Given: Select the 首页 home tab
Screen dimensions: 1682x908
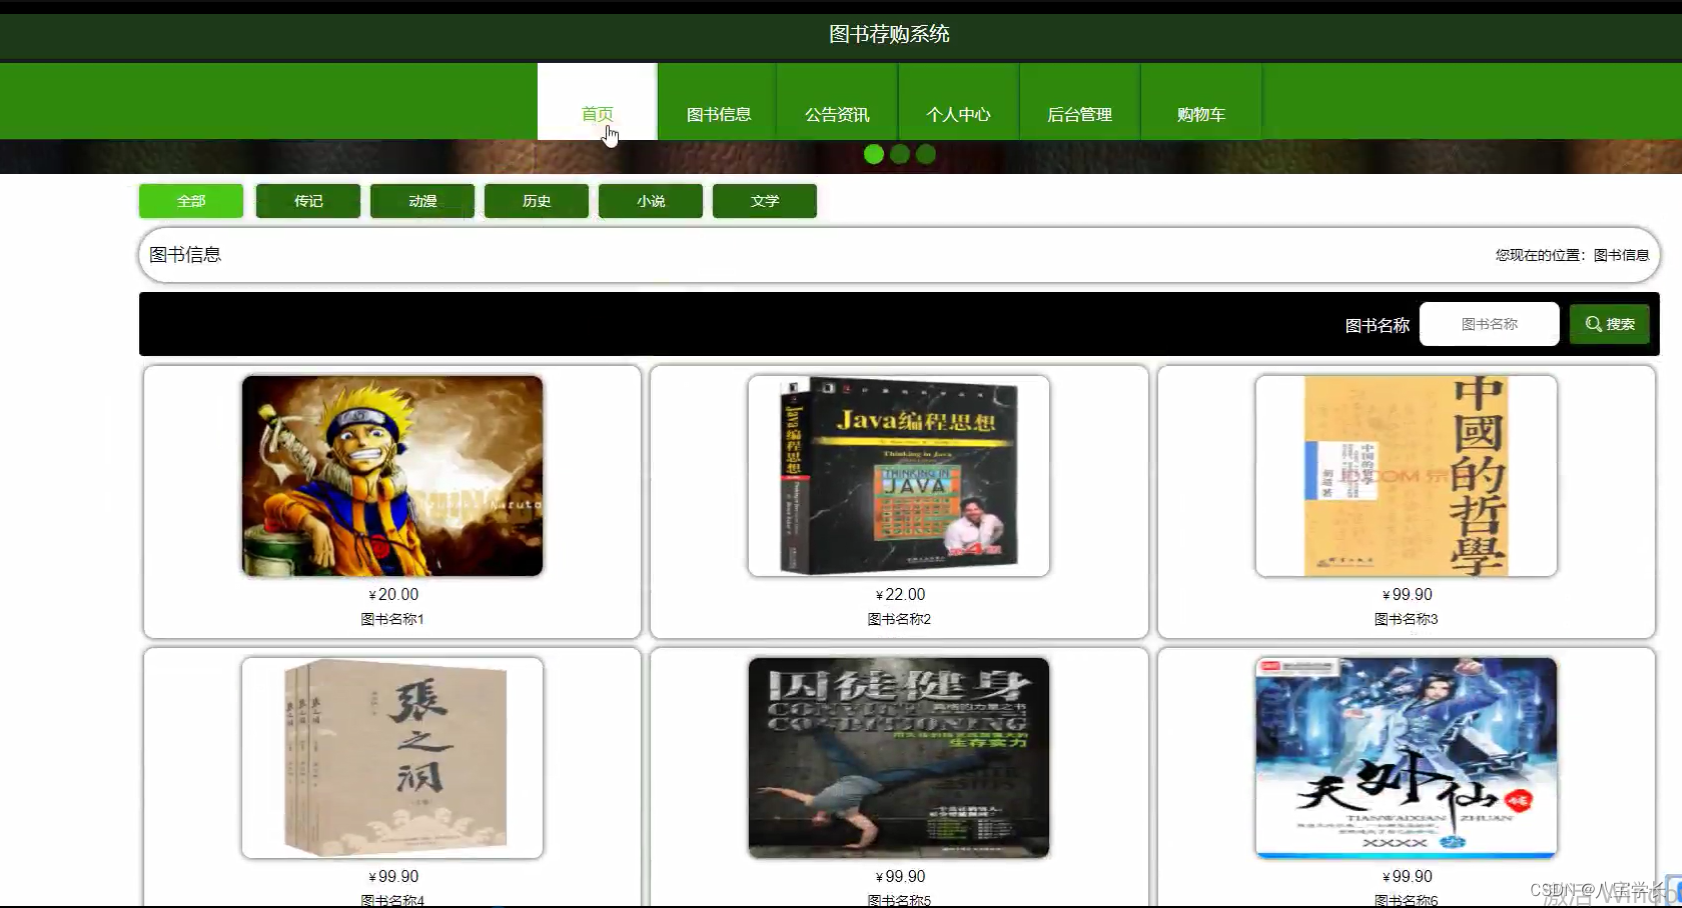Looking at the screenshot, I should tap(597, 114).
